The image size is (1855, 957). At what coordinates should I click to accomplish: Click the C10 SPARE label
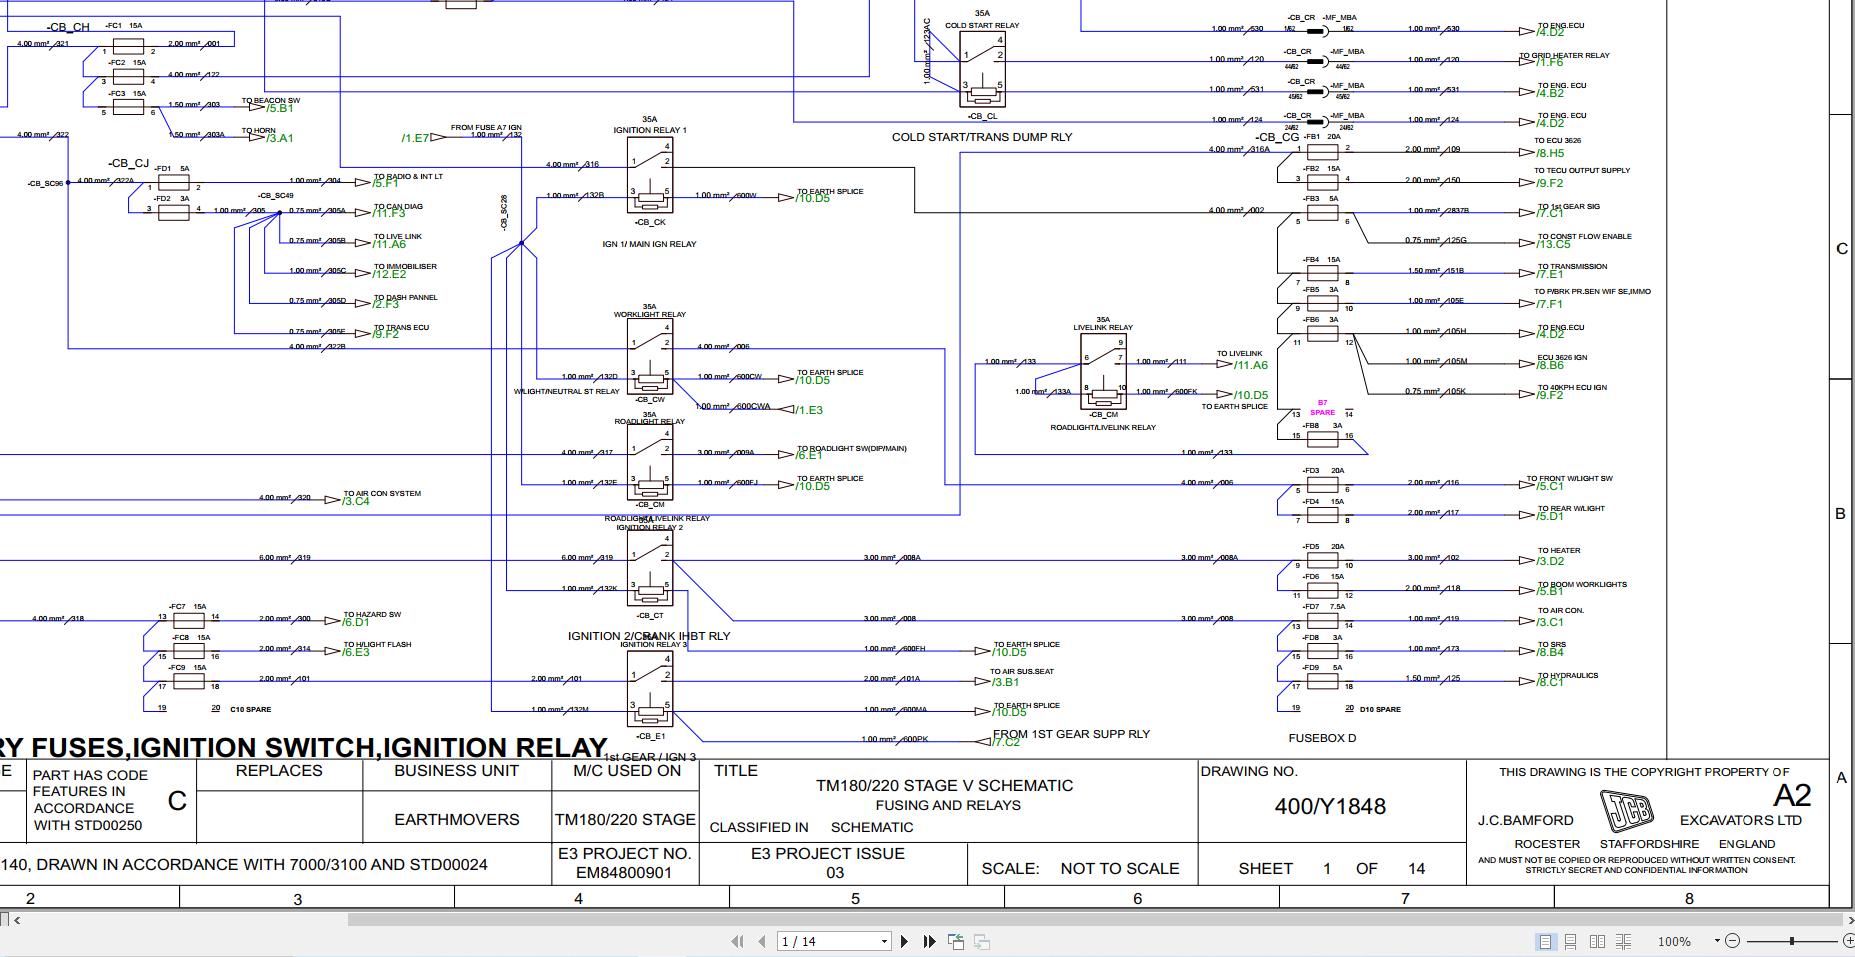(250, 709)
